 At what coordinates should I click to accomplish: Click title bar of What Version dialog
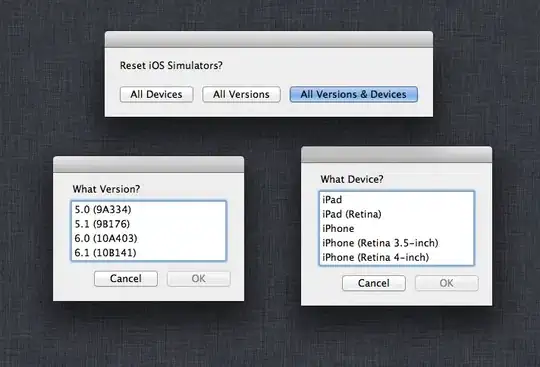click(x=148, y=164)
